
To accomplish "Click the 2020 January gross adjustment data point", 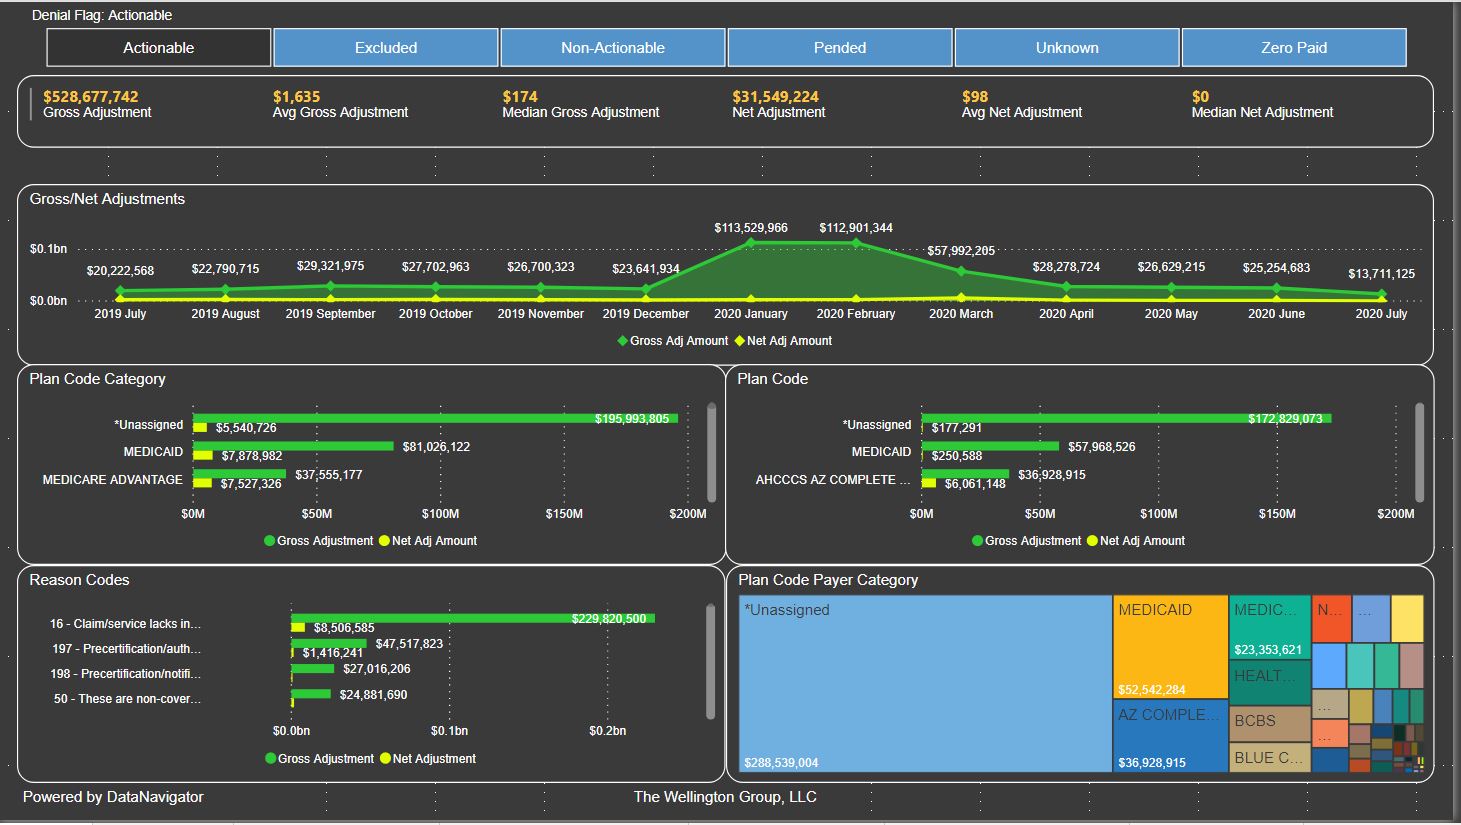I will tap(751, 243).
